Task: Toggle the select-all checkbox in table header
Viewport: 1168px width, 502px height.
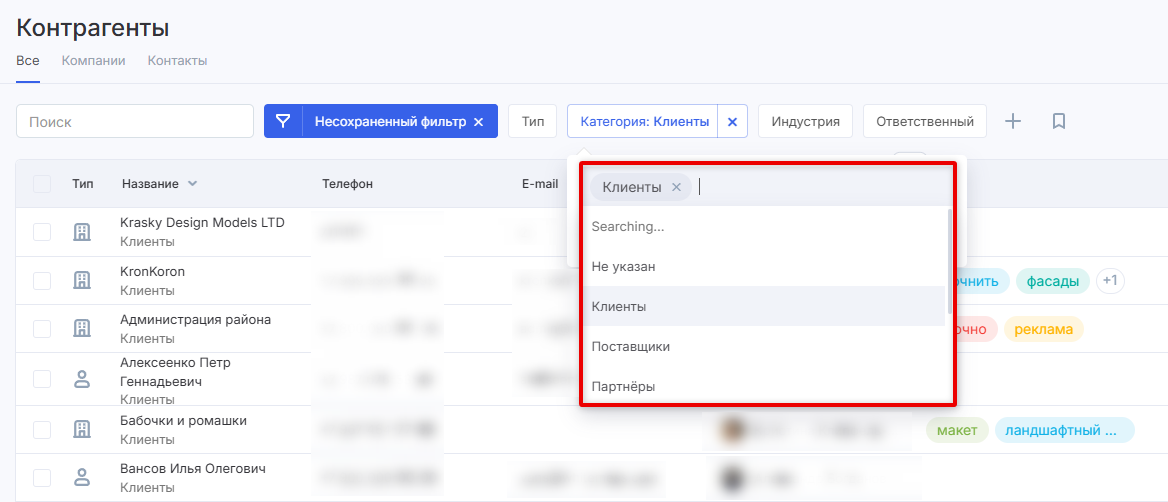Action: tap(42, 184)
